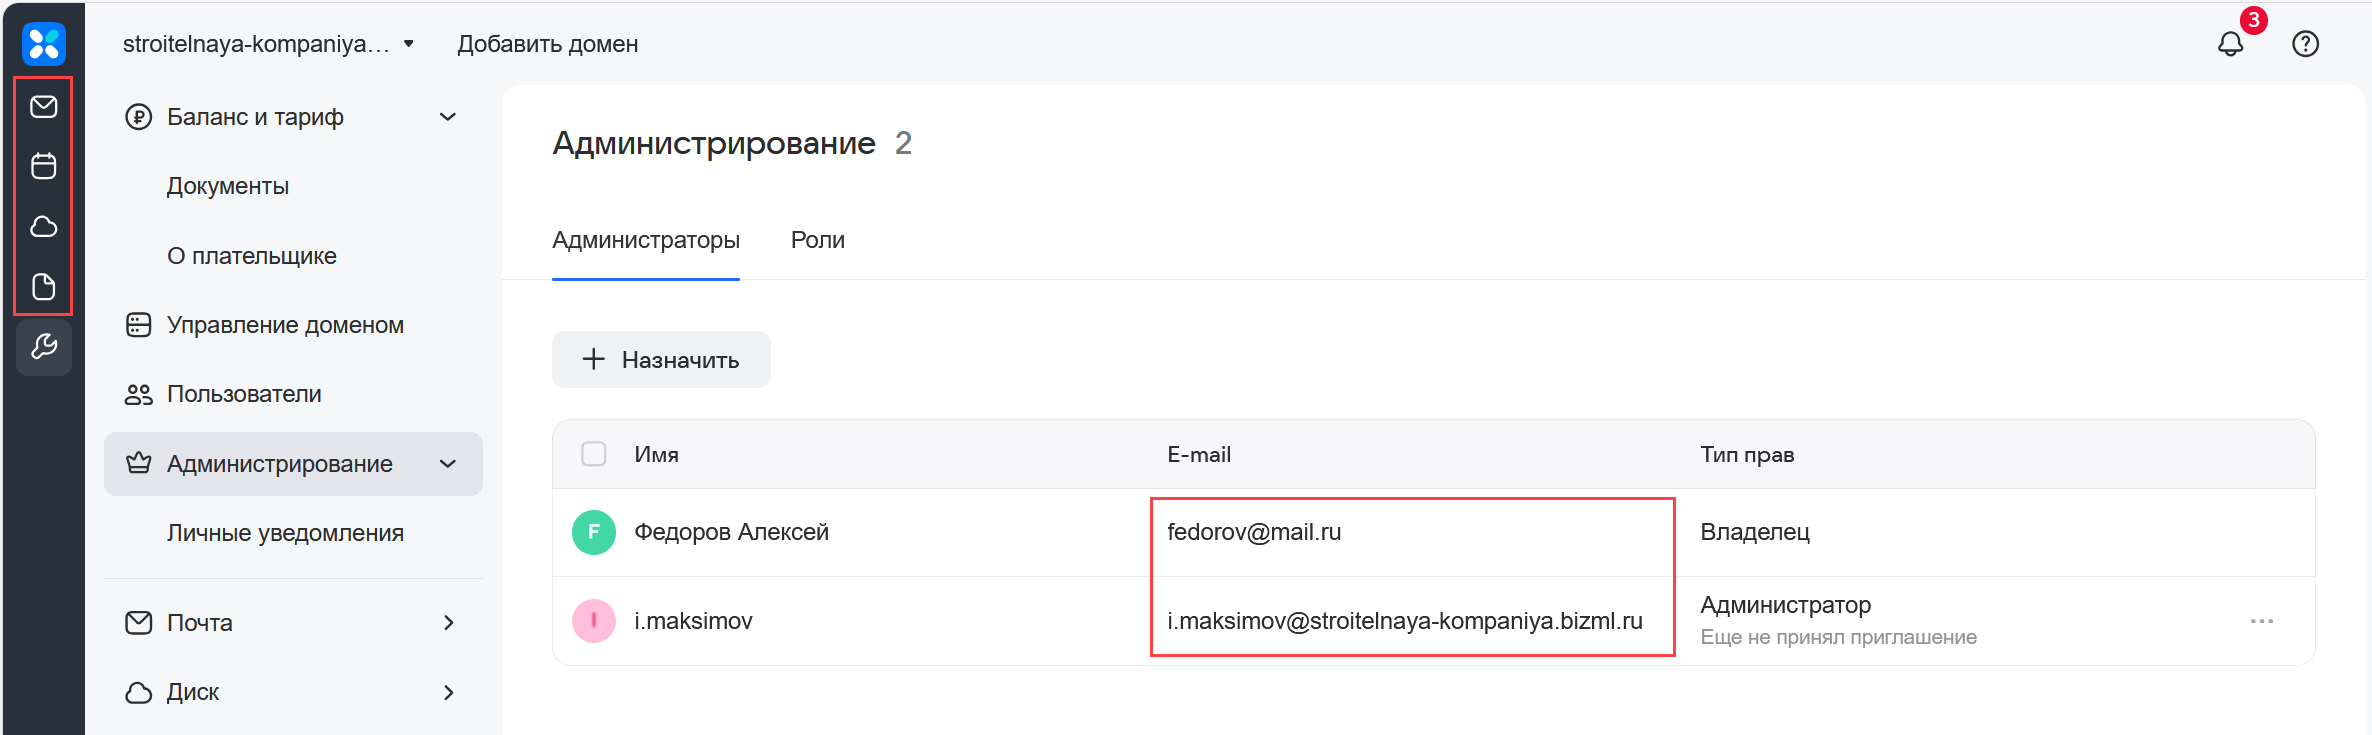
Task: Switch to the Администраторы tab
Action: [x=646, y=240]
